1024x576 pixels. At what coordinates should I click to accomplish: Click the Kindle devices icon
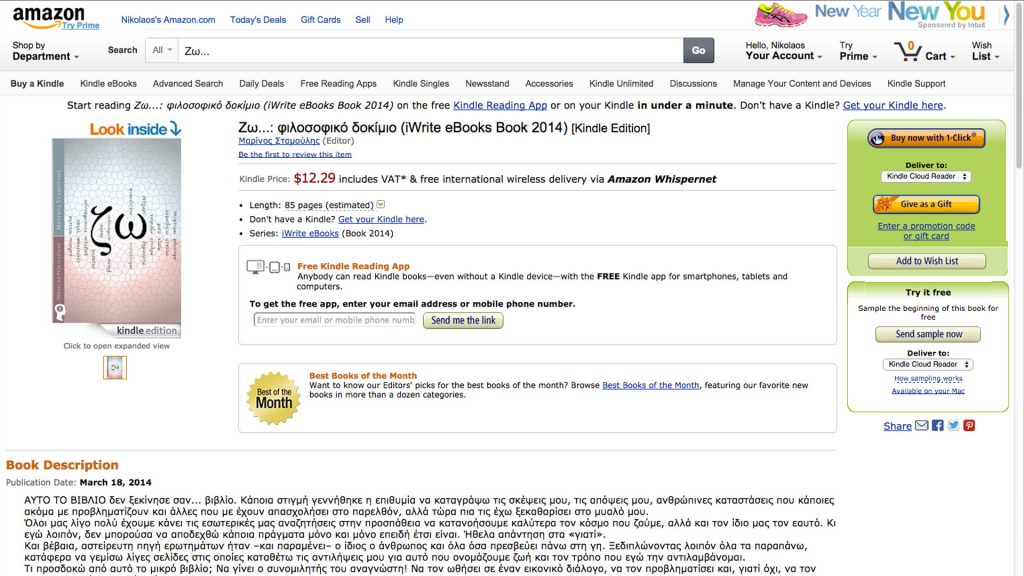point(268,266)
